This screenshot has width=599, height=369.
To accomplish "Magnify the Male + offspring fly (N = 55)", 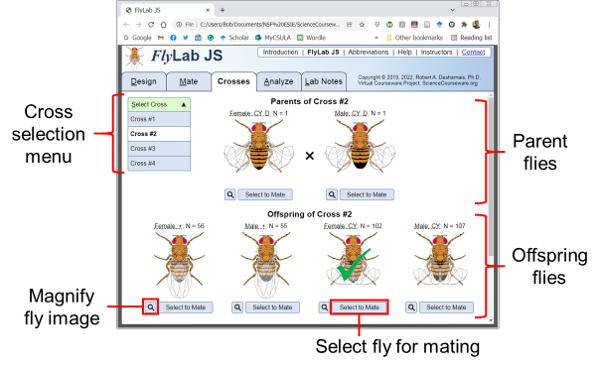I will (238, 307).
